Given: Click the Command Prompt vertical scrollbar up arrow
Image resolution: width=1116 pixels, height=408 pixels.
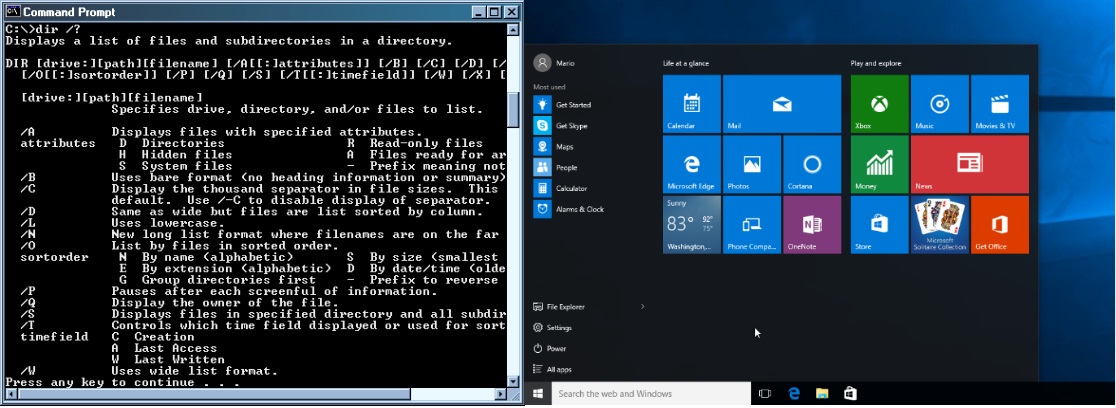Looking at the screenshot, I should [x=512, y=30].
